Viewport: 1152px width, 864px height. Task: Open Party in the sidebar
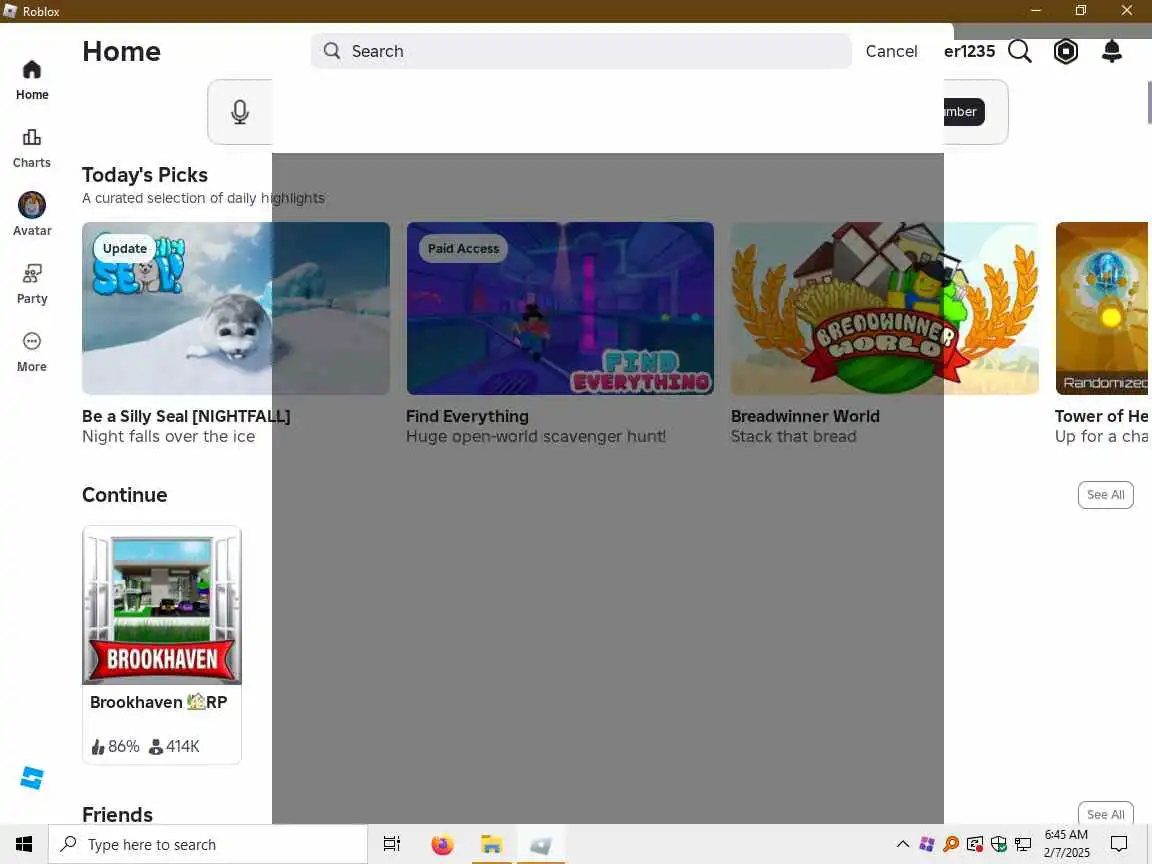click(x=32, y=284)
